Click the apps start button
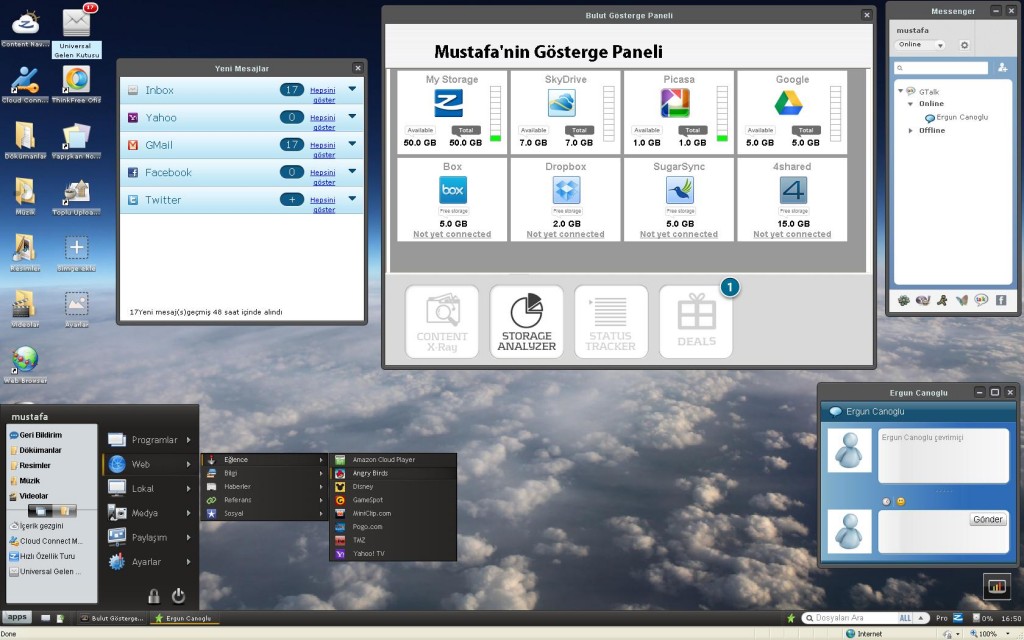Viewport: 1024px width, 640px height. click(17, 617)
